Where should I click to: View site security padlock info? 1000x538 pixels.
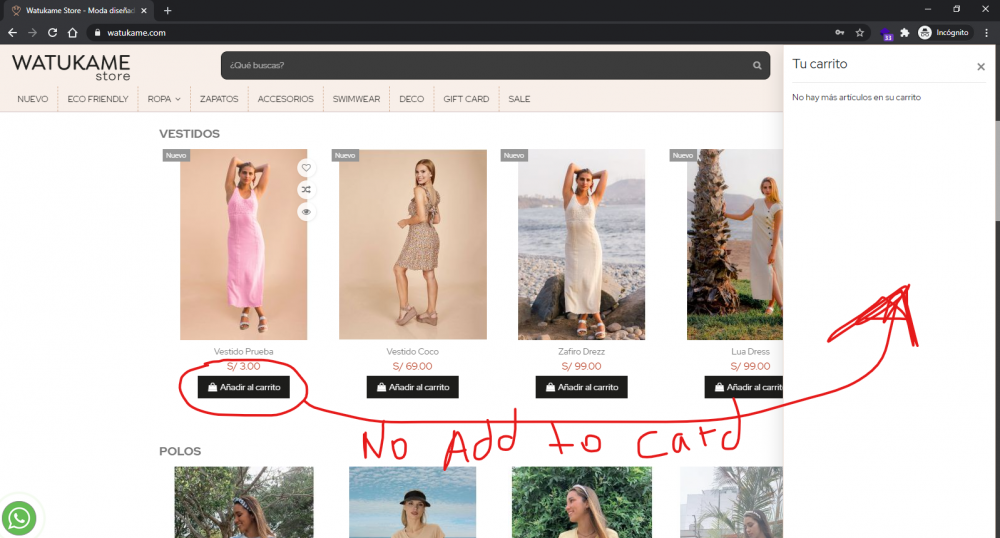(97, 33)
